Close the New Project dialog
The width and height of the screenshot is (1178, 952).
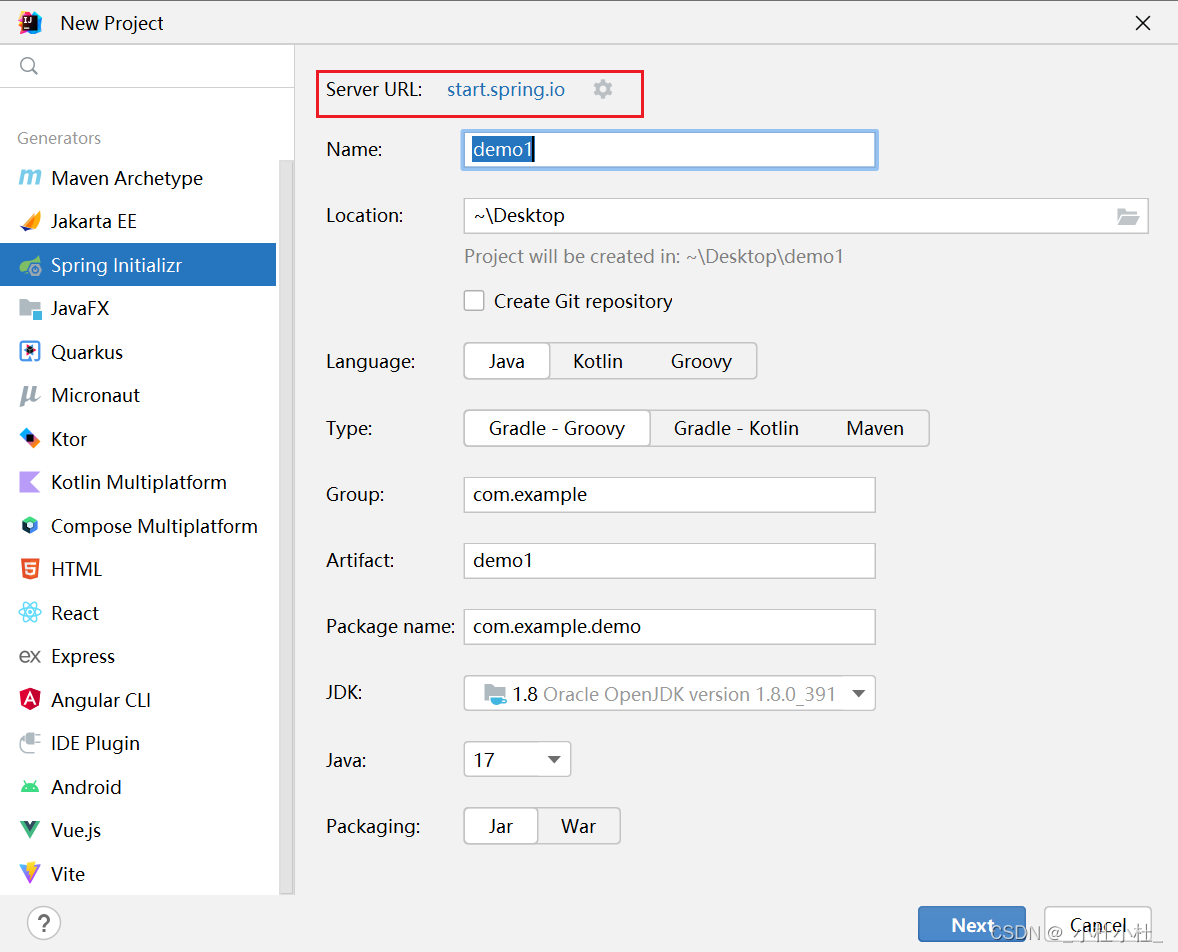click(x=1143, y=23)
